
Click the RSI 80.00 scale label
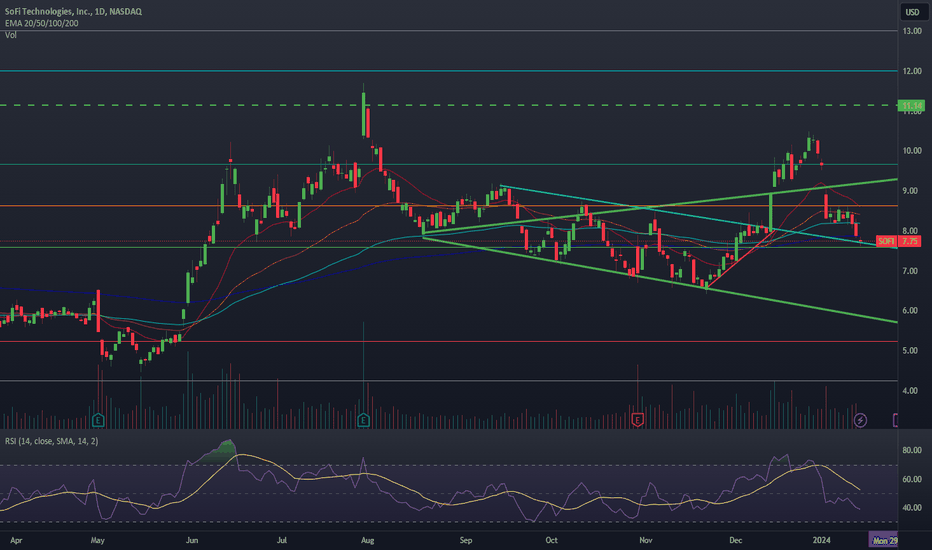click(912, 450)
